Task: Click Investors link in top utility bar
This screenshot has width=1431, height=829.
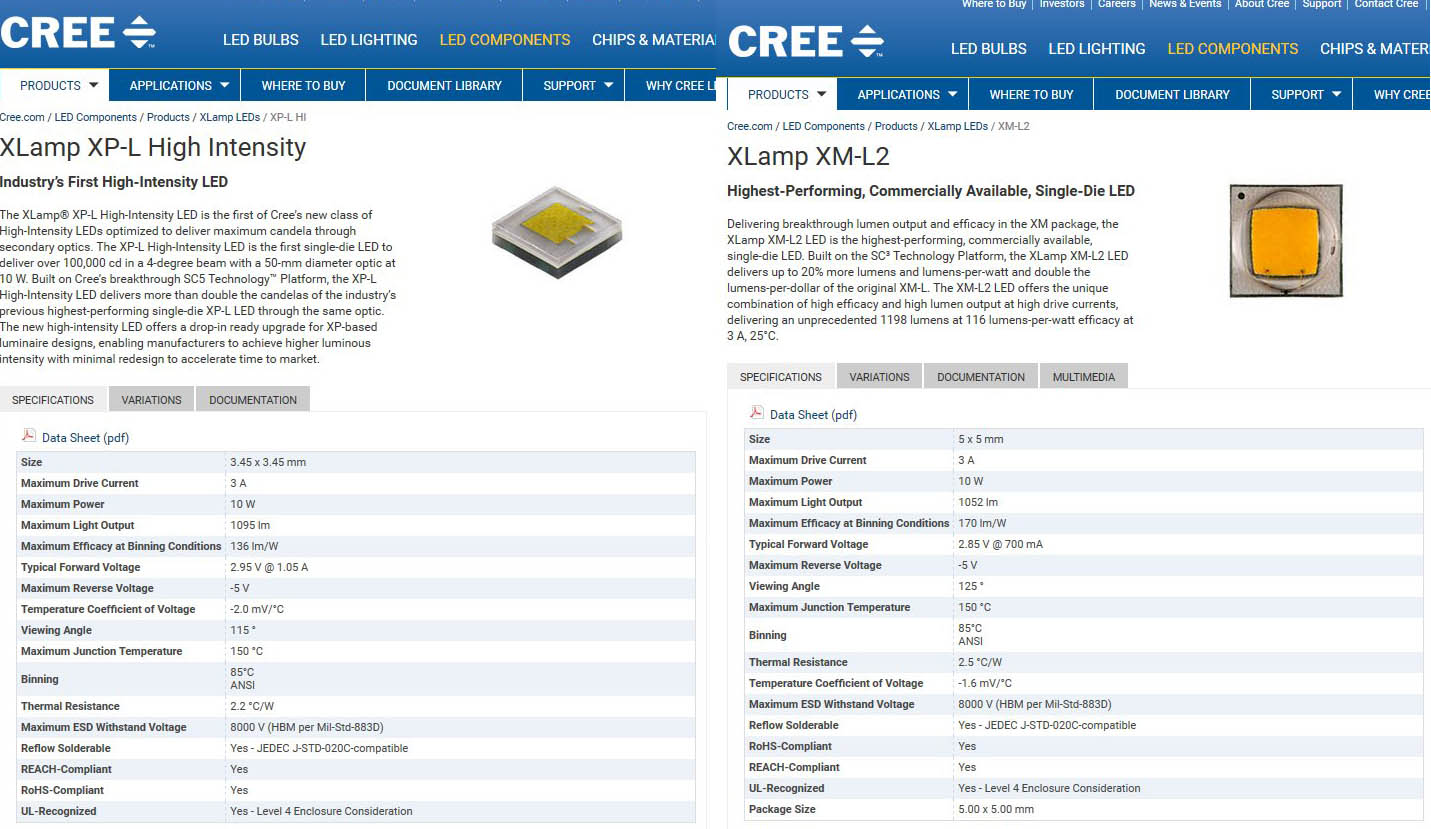Action: coord(1062,4)
